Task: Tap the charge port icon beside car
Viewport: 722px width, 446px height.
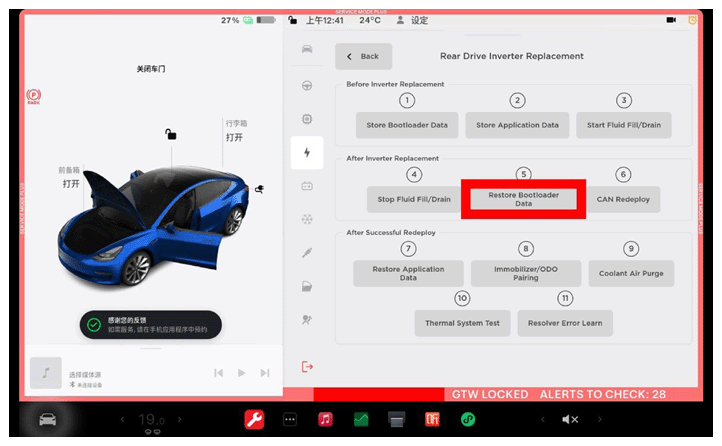Action: click(260, 189)
